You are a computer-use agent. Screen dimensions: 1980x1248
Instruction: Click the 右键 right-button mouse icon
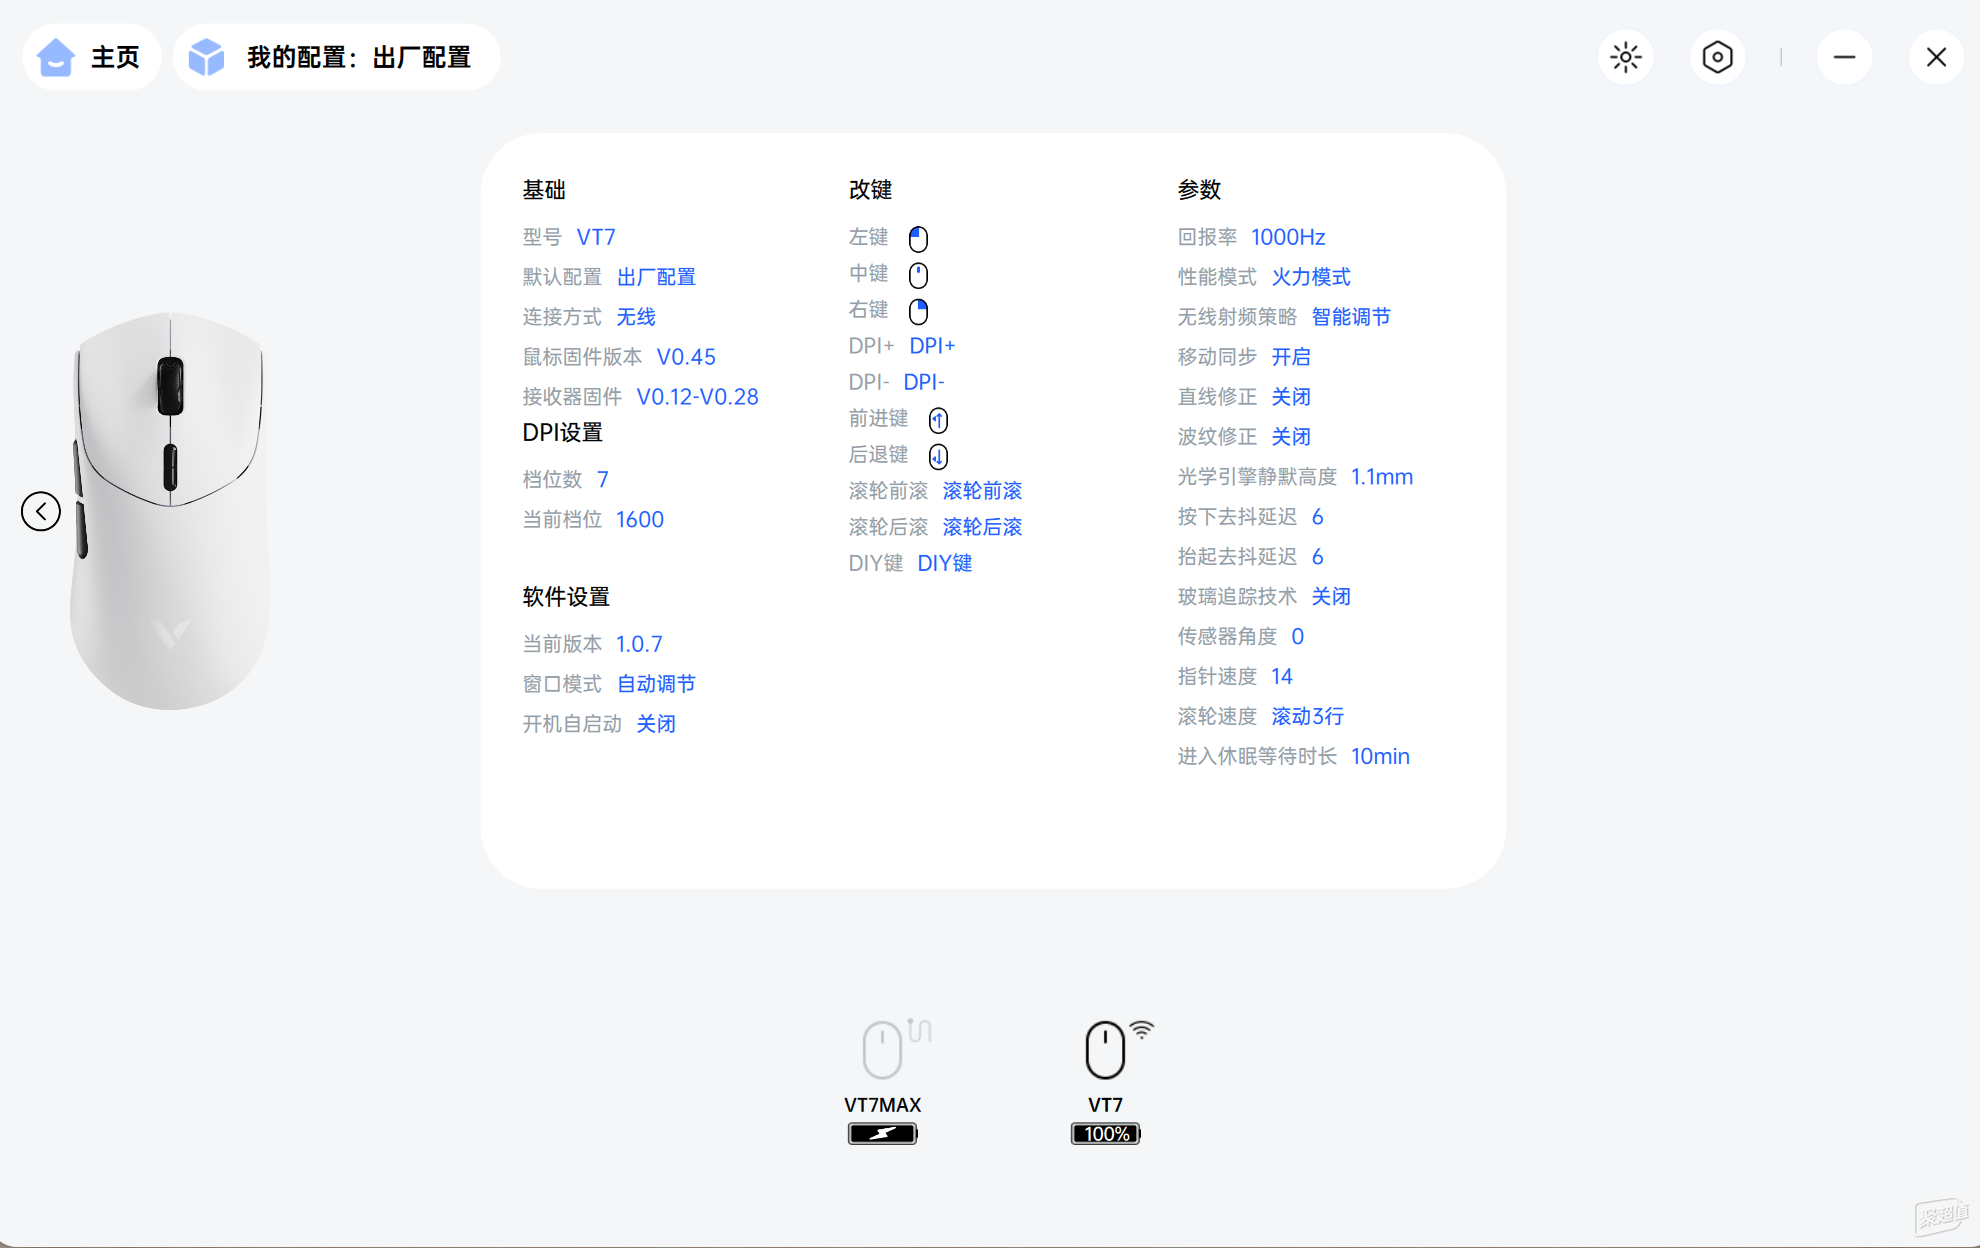point(918,311)
